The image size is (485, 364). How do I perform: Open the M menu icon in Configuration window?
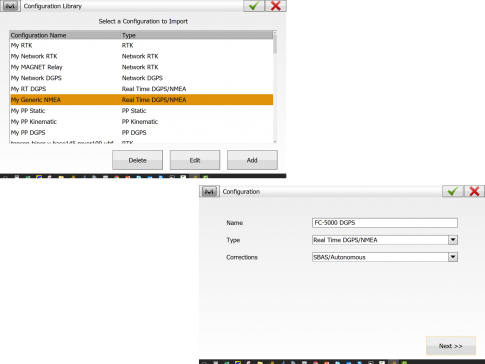pos(209,191)
